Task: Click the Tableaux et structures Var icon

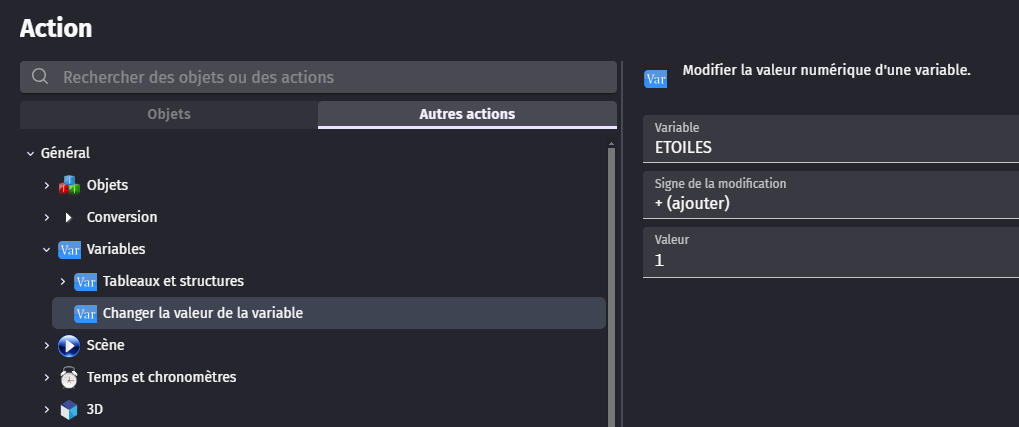Action: (x=85, y=281)
